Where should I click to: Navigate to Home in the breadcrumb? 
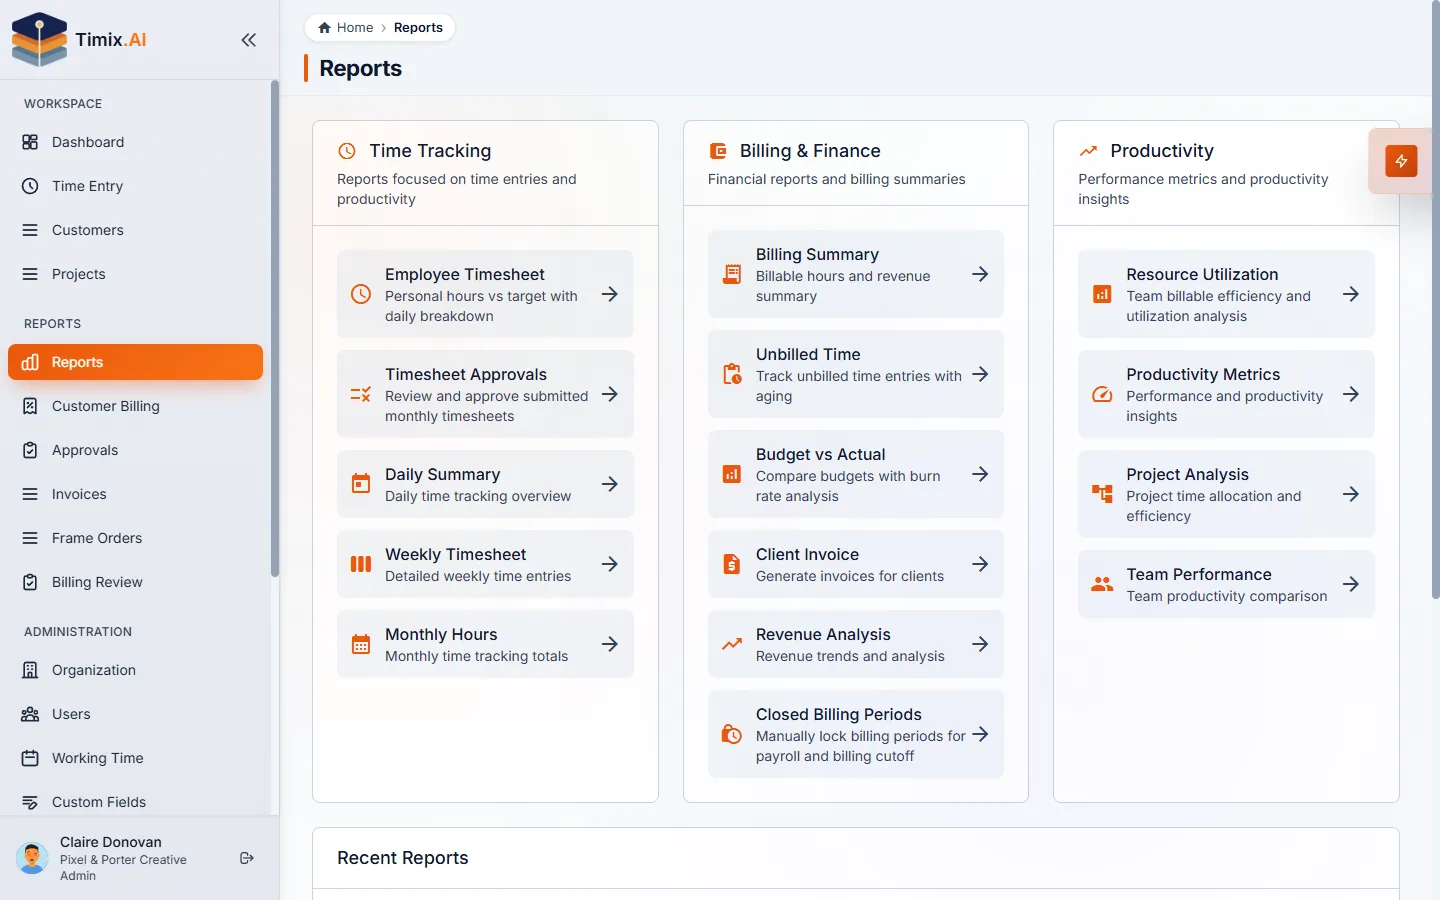(345, 28)
